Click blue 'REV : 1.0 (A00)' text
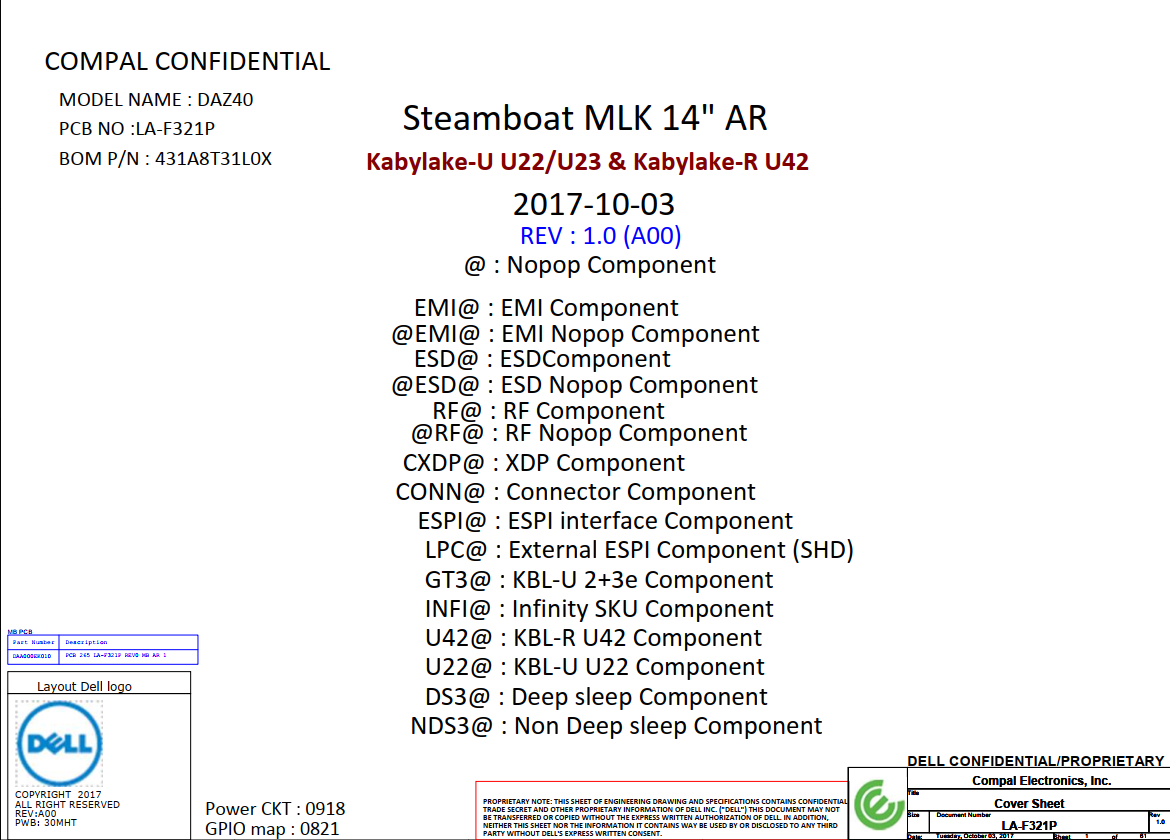The width and height of the screenshot is (1170, 840). coord(600,236)
